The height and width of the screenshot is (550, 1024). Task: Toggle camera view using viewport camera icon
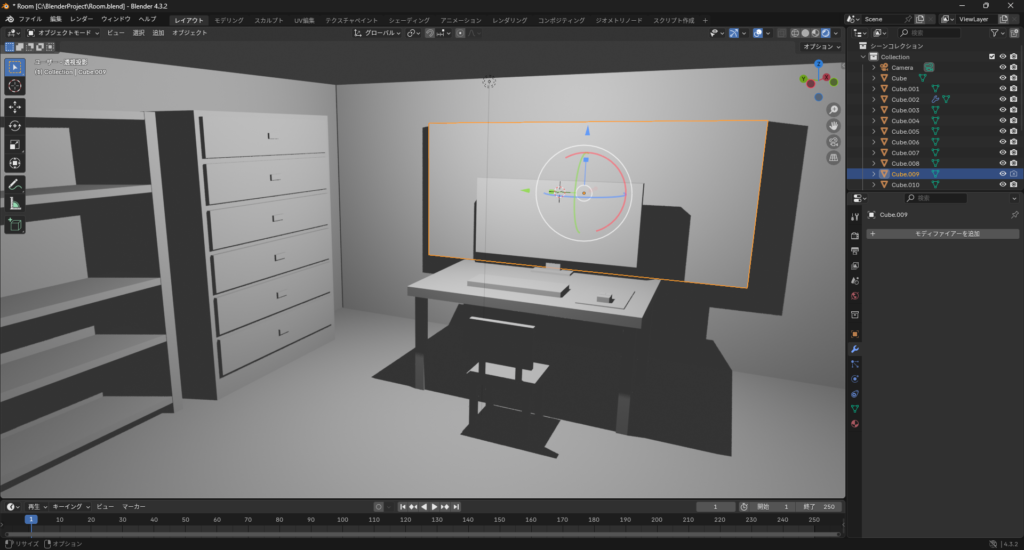pos(834,142)
